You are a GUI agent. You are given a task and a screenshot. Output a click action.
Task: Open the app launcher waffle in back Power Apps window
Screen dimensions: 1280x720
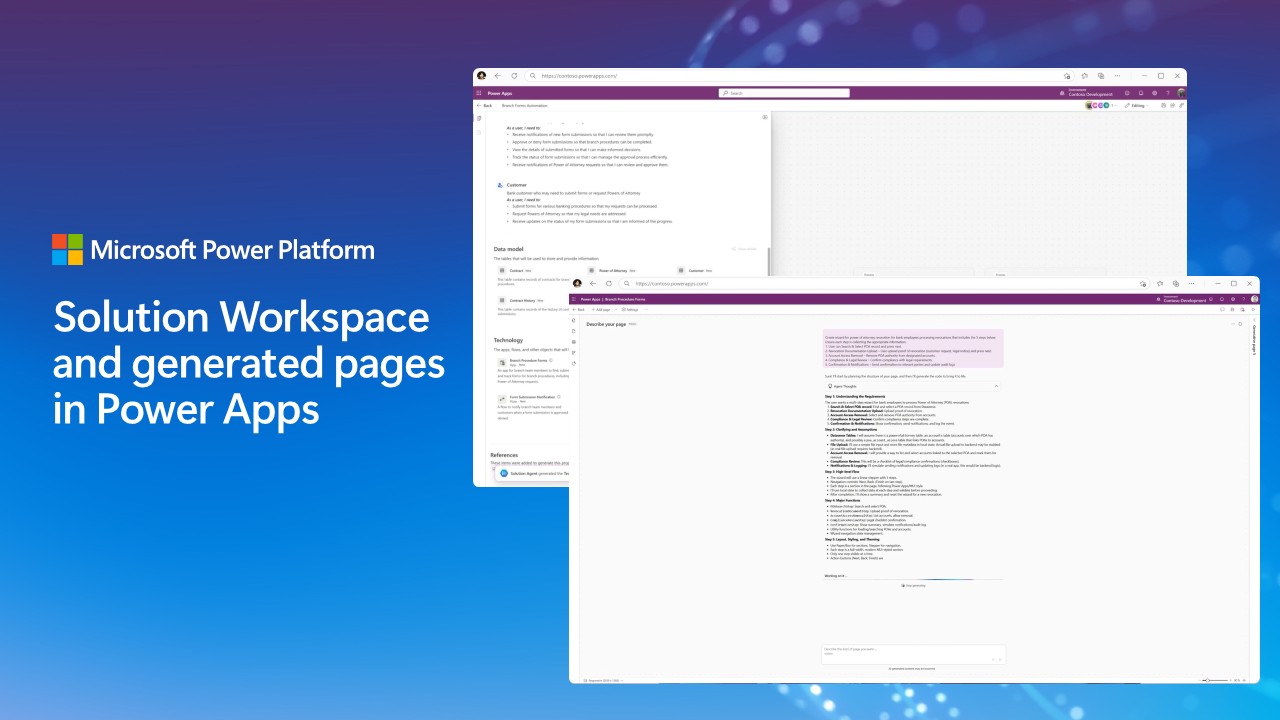479,93
